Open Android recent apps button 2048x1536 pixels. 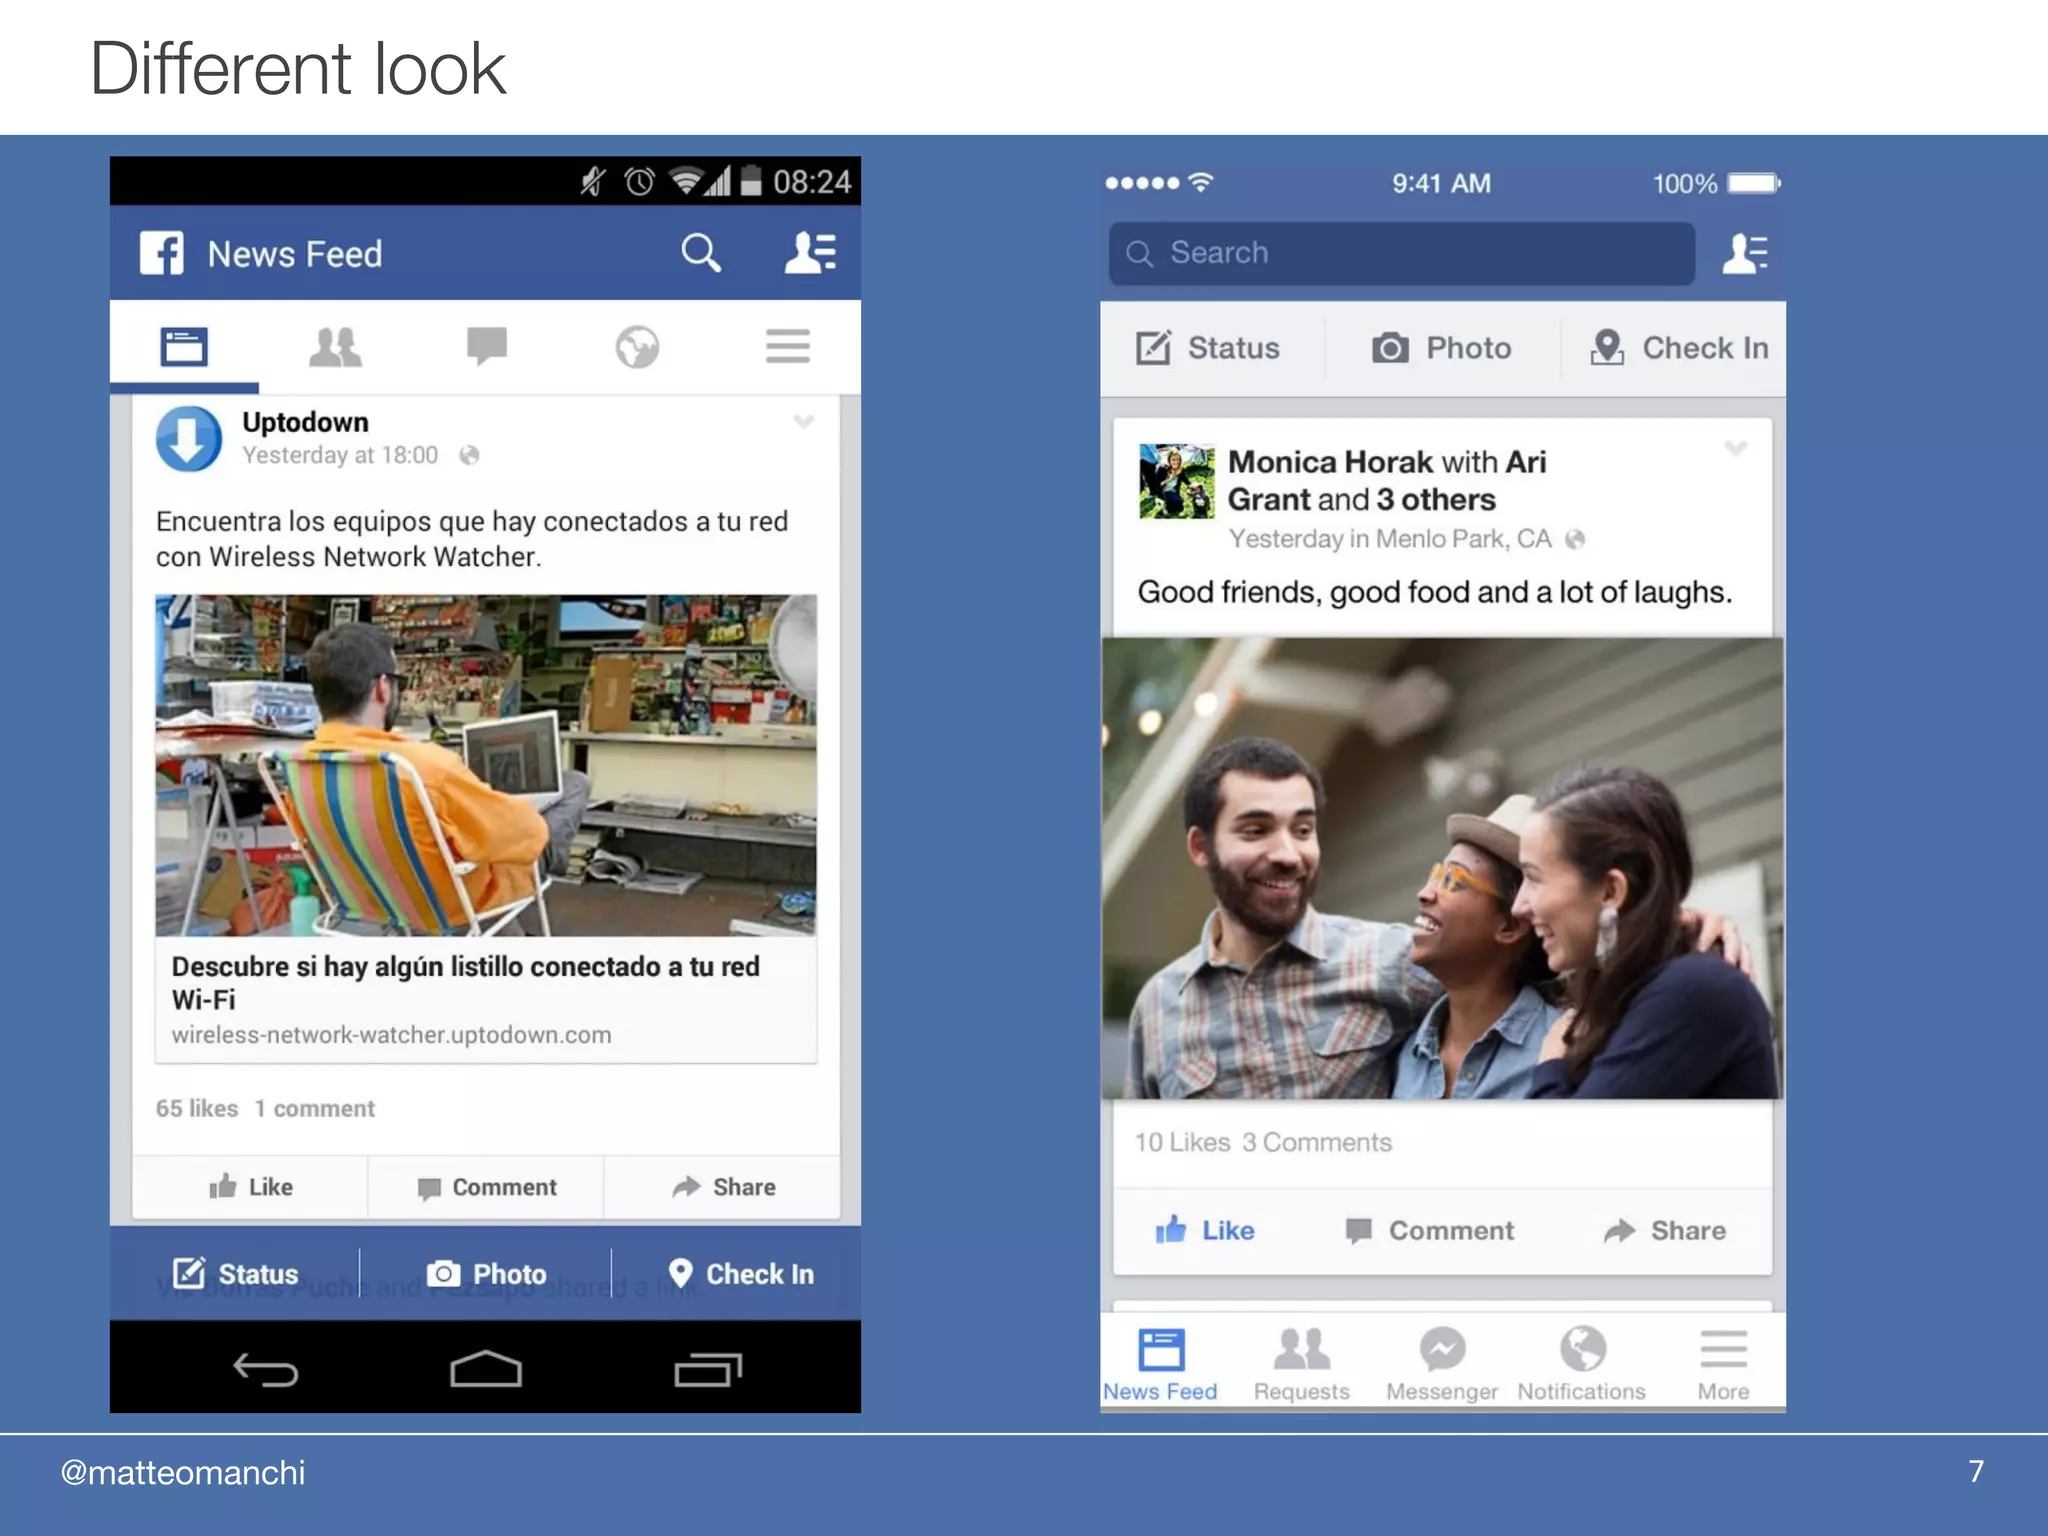707,1369
